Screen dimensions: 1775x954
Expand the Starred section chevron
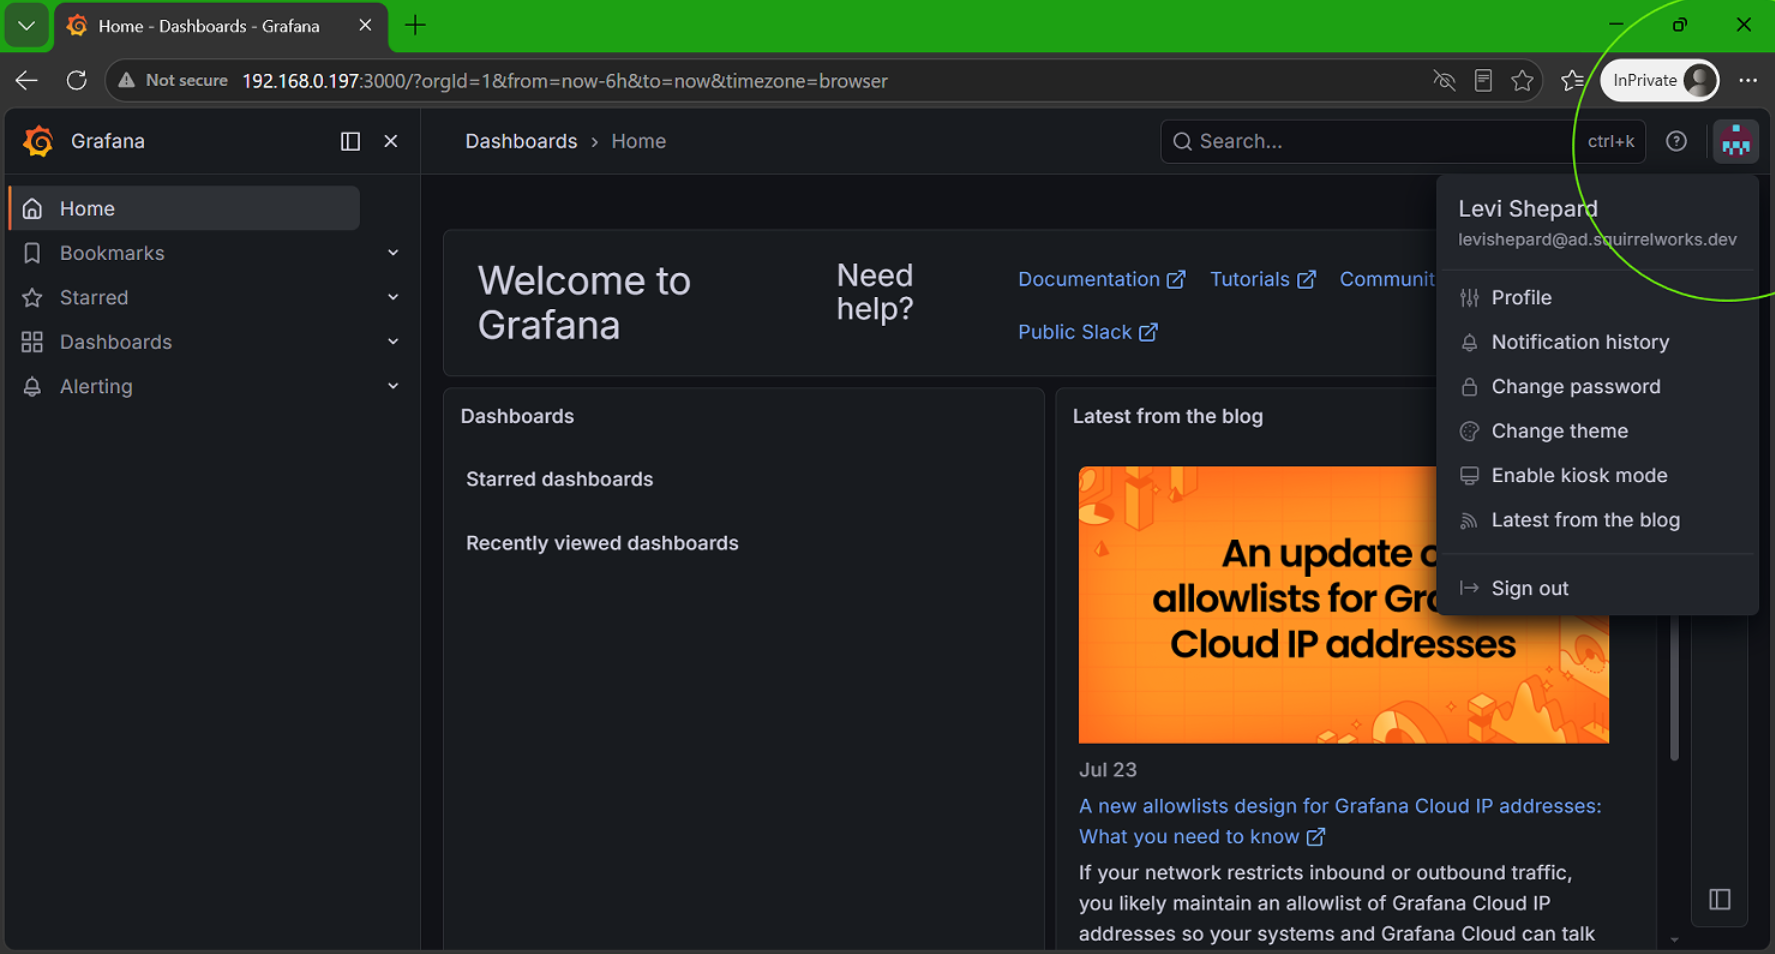click(x=393, y=297)
